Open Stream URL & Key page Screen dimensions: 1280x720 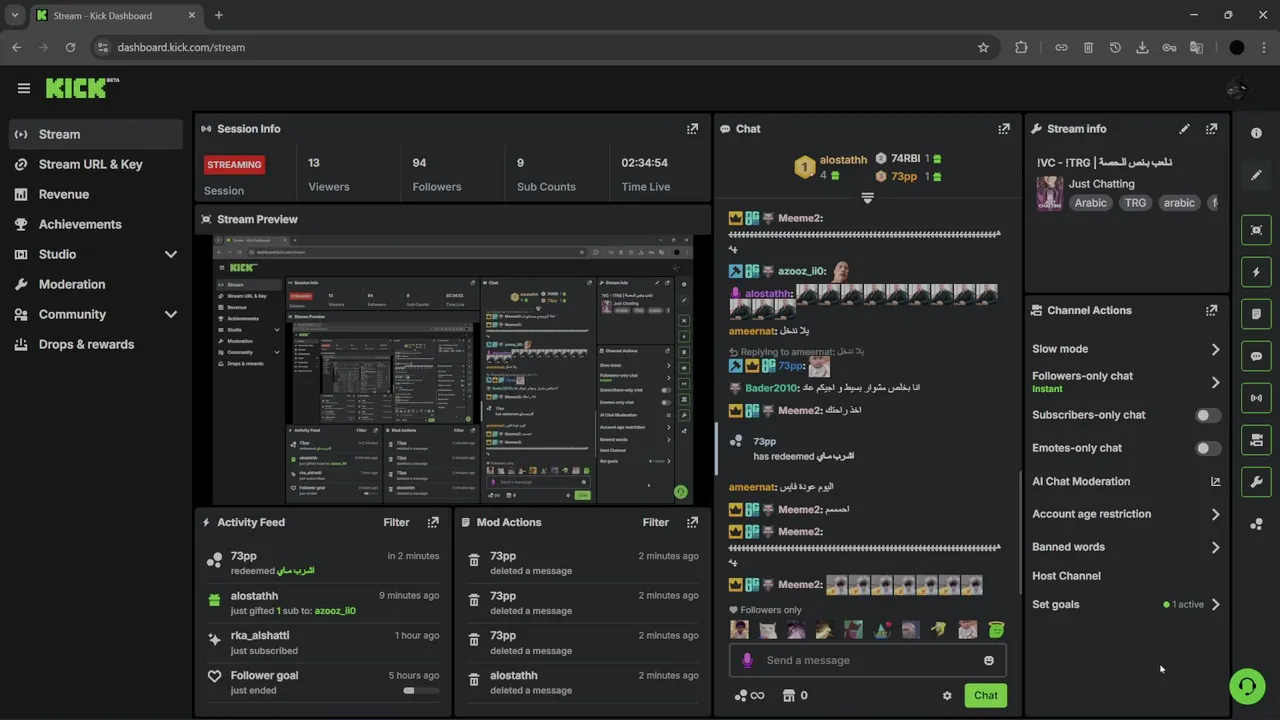coord(95,164)
